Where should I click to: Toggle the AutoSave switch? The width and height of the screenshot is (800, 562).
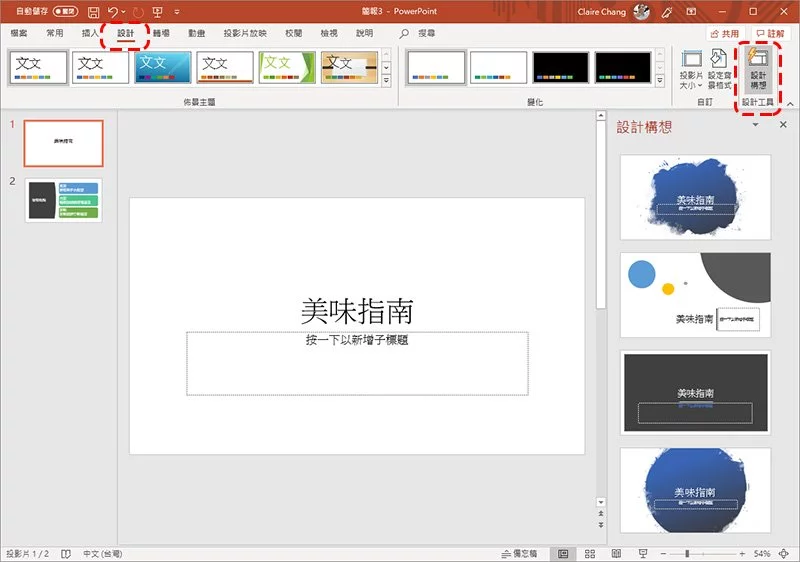pos(65,11)
